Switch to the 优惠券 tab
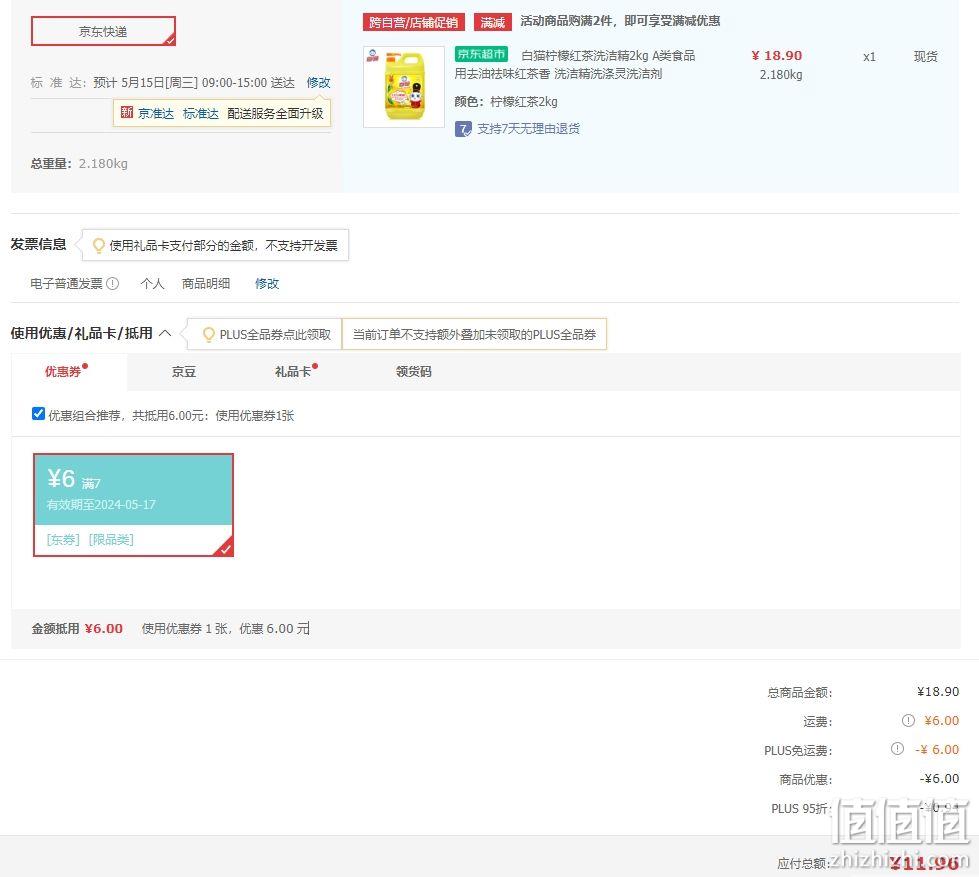This screenshot has width=979, height=877. click(69, 372)
